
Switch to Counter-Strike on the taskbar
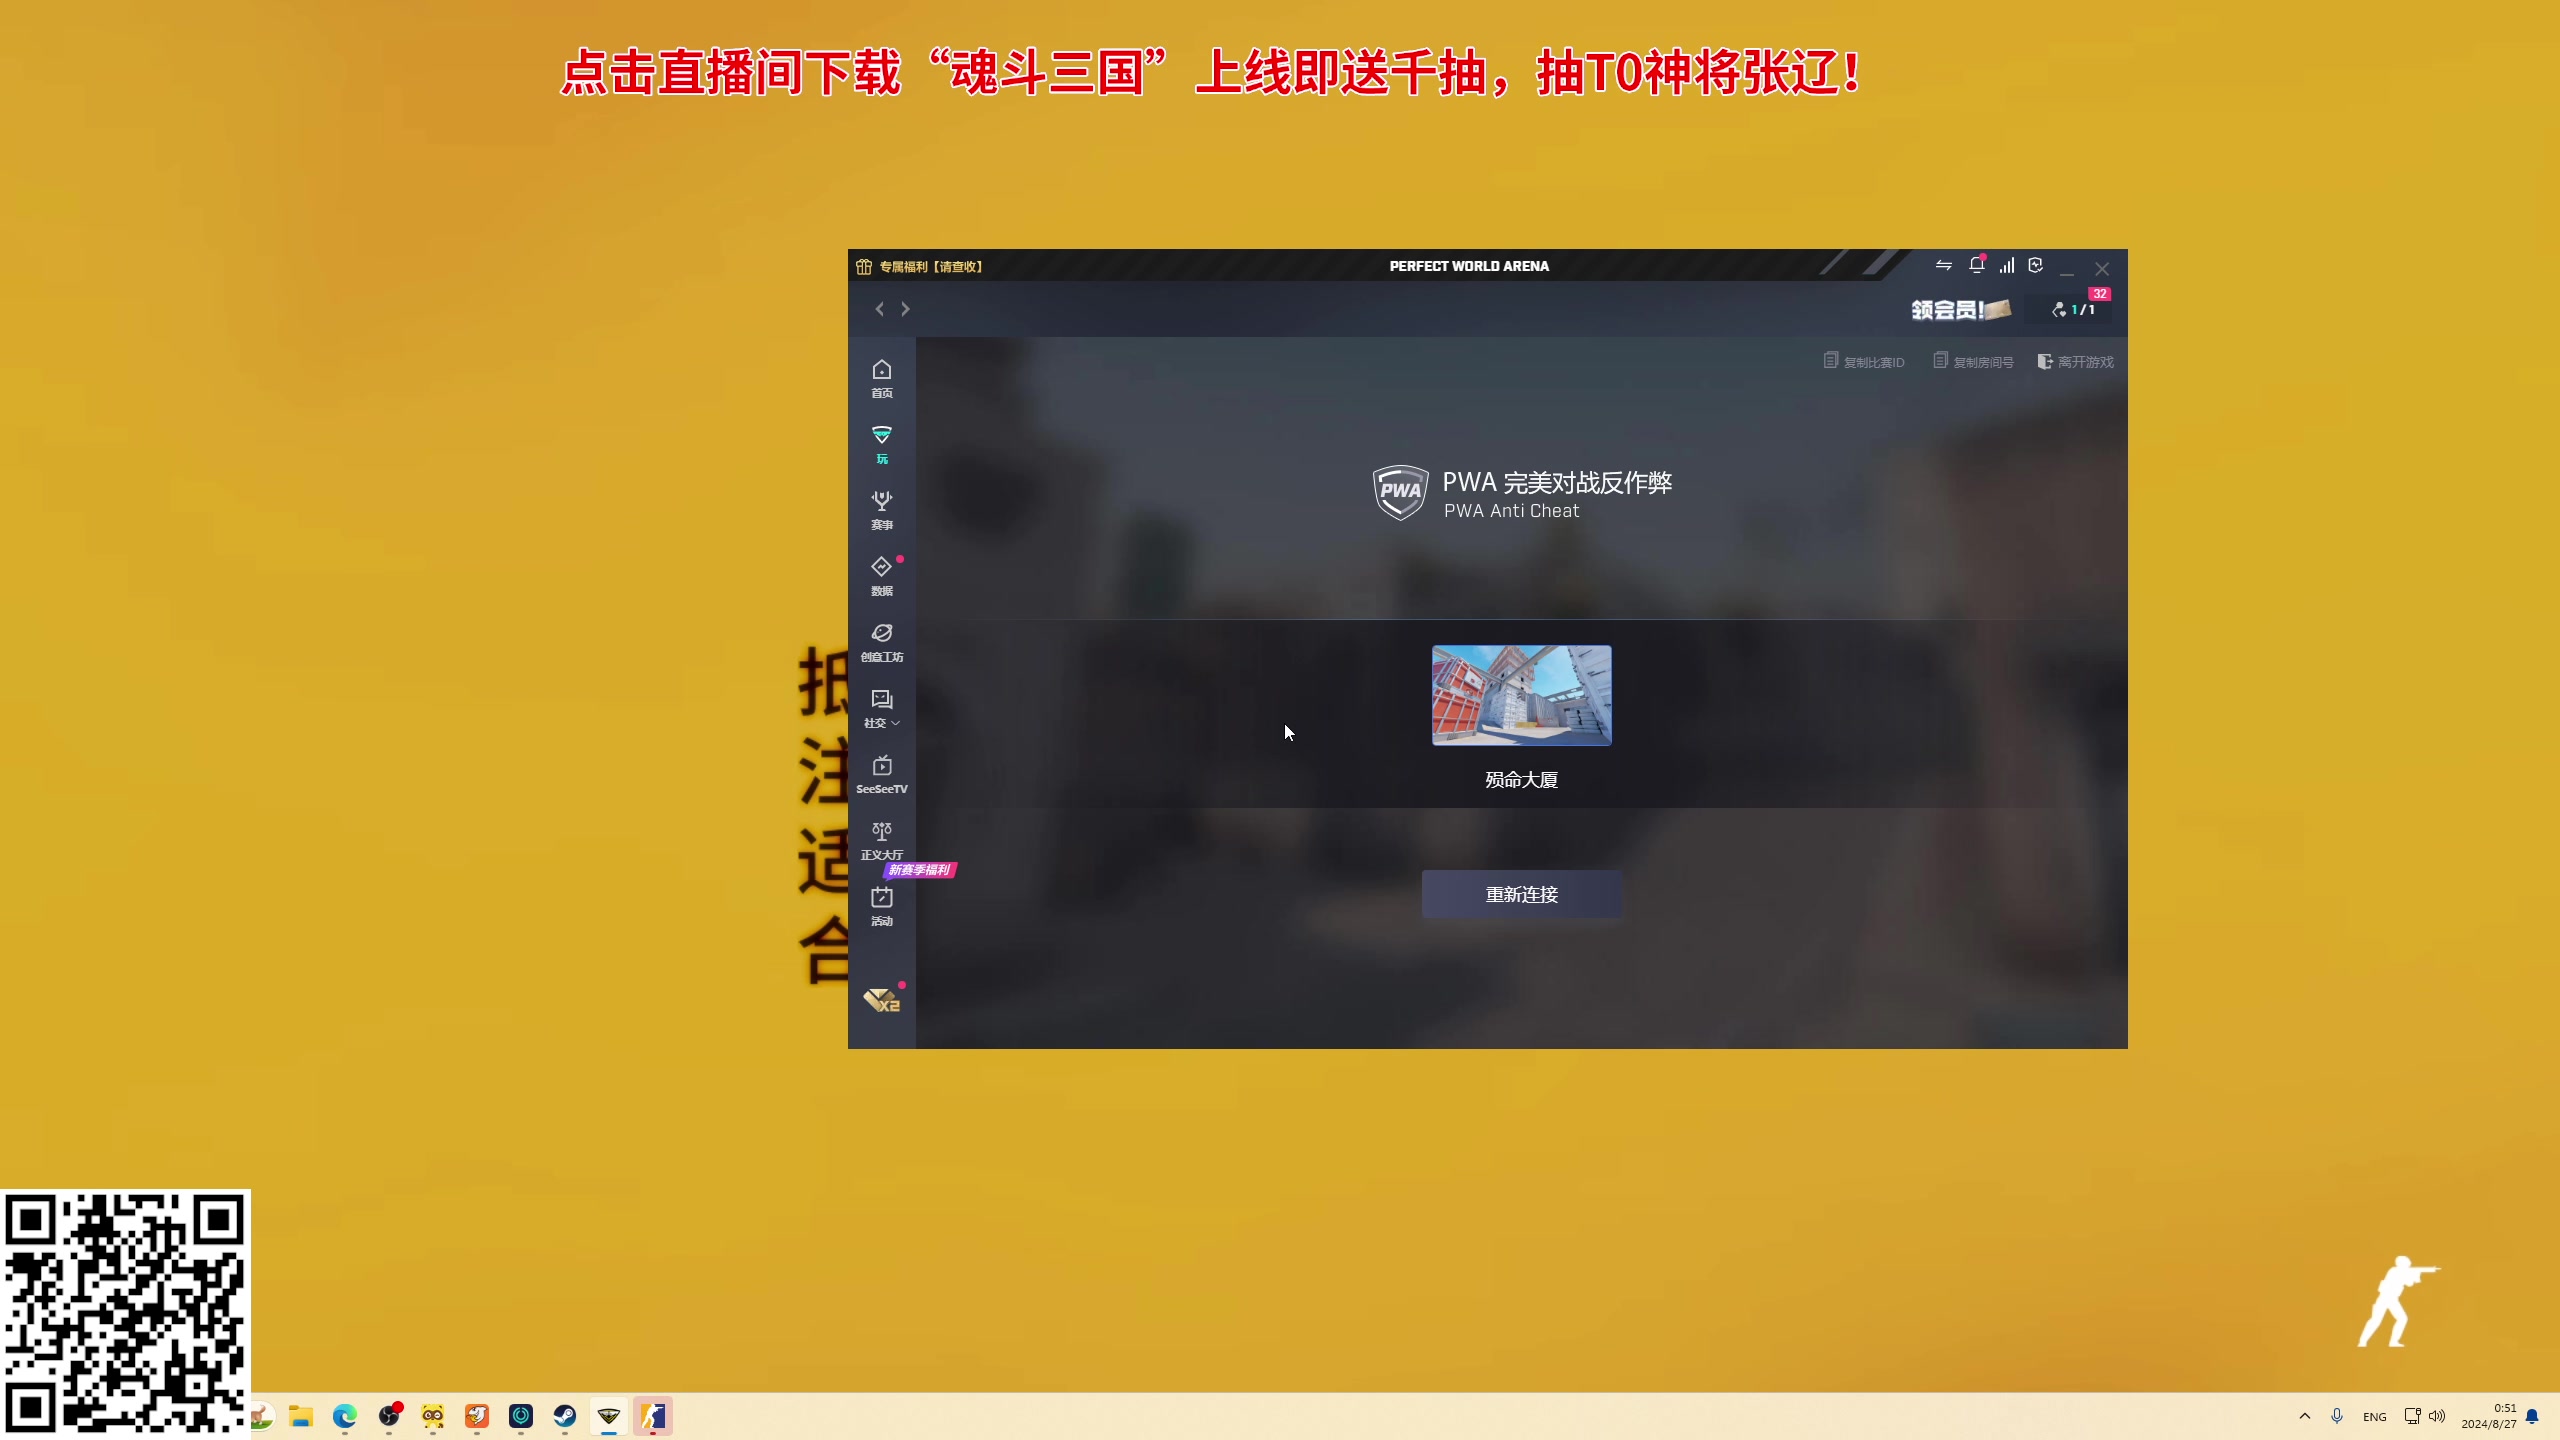coord(653,1416)
